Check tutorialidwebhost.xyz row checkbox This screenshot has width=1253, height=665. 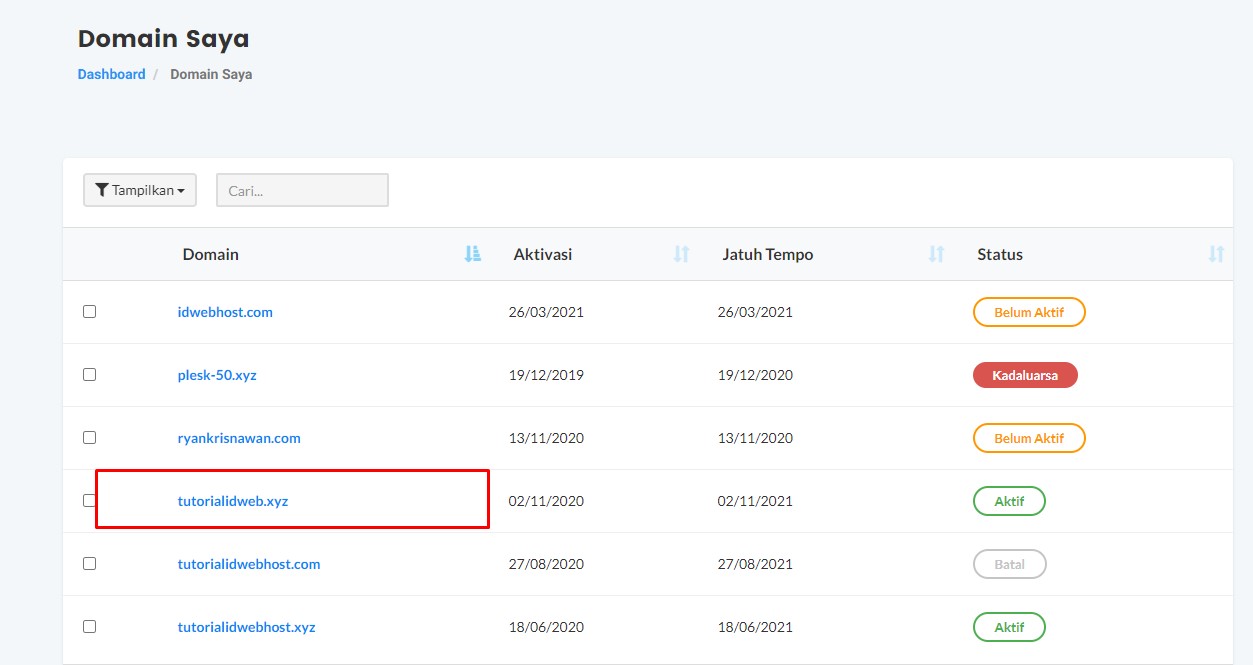89,627
